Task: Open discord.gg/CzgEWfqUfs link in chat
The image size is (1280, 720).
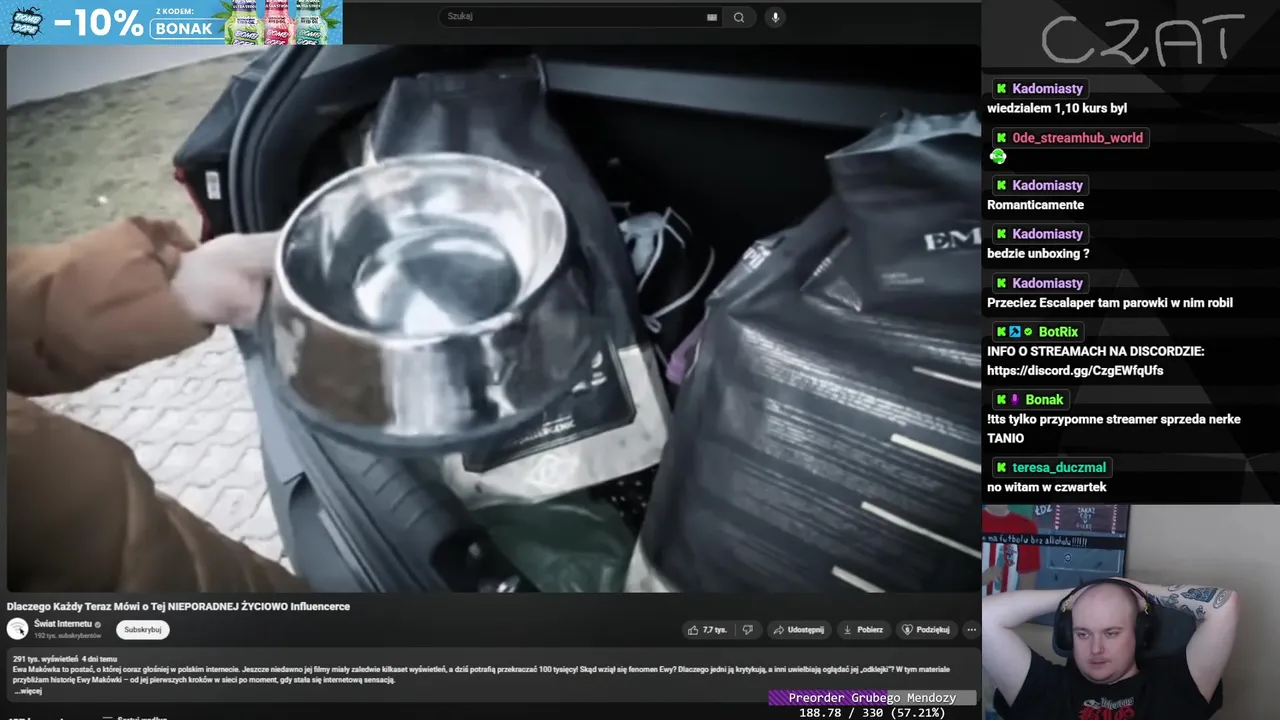Action: point(1075,370)
